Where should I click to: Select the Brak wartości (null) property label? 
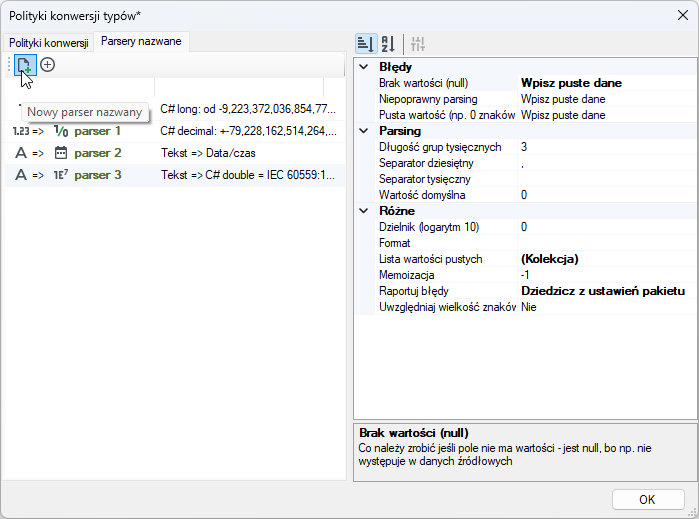click(x=424, y=83)
